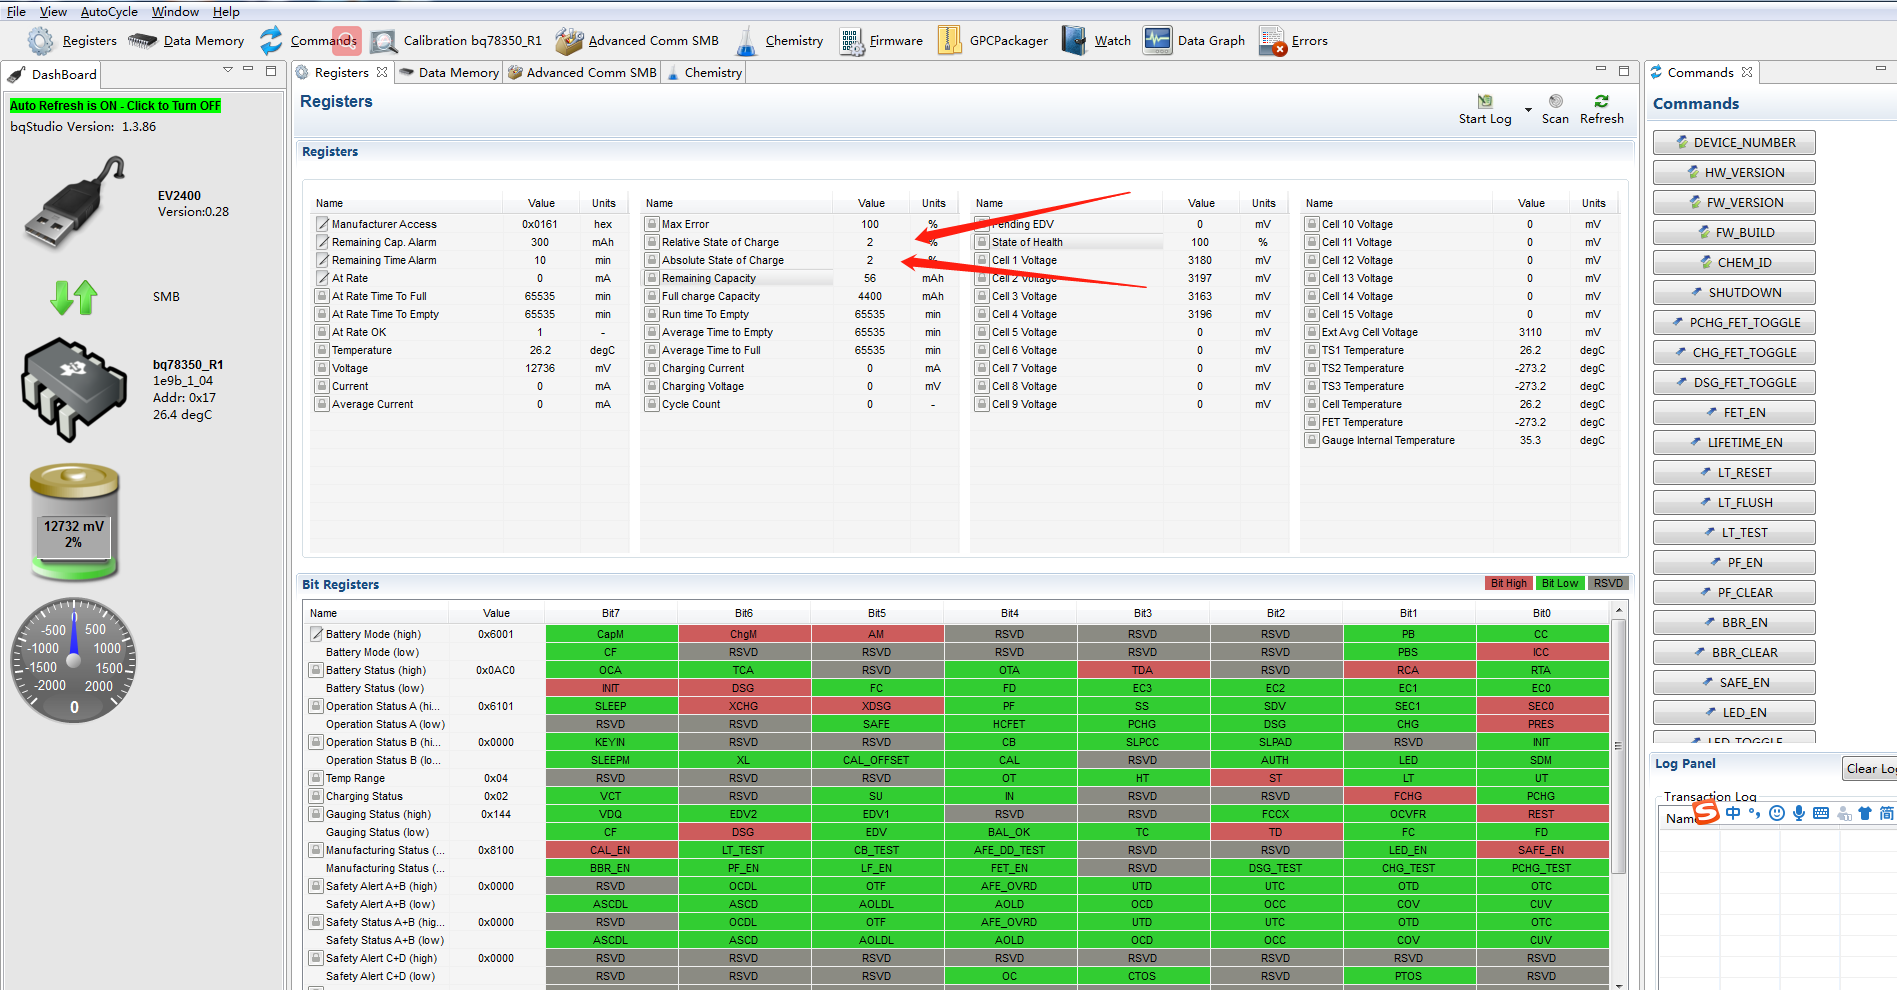Open Calibration bq78350_R1 tool
Image resolution: width=1897 pixels, height=990 pixels.
pyautogui.click(x=455, y=41)
